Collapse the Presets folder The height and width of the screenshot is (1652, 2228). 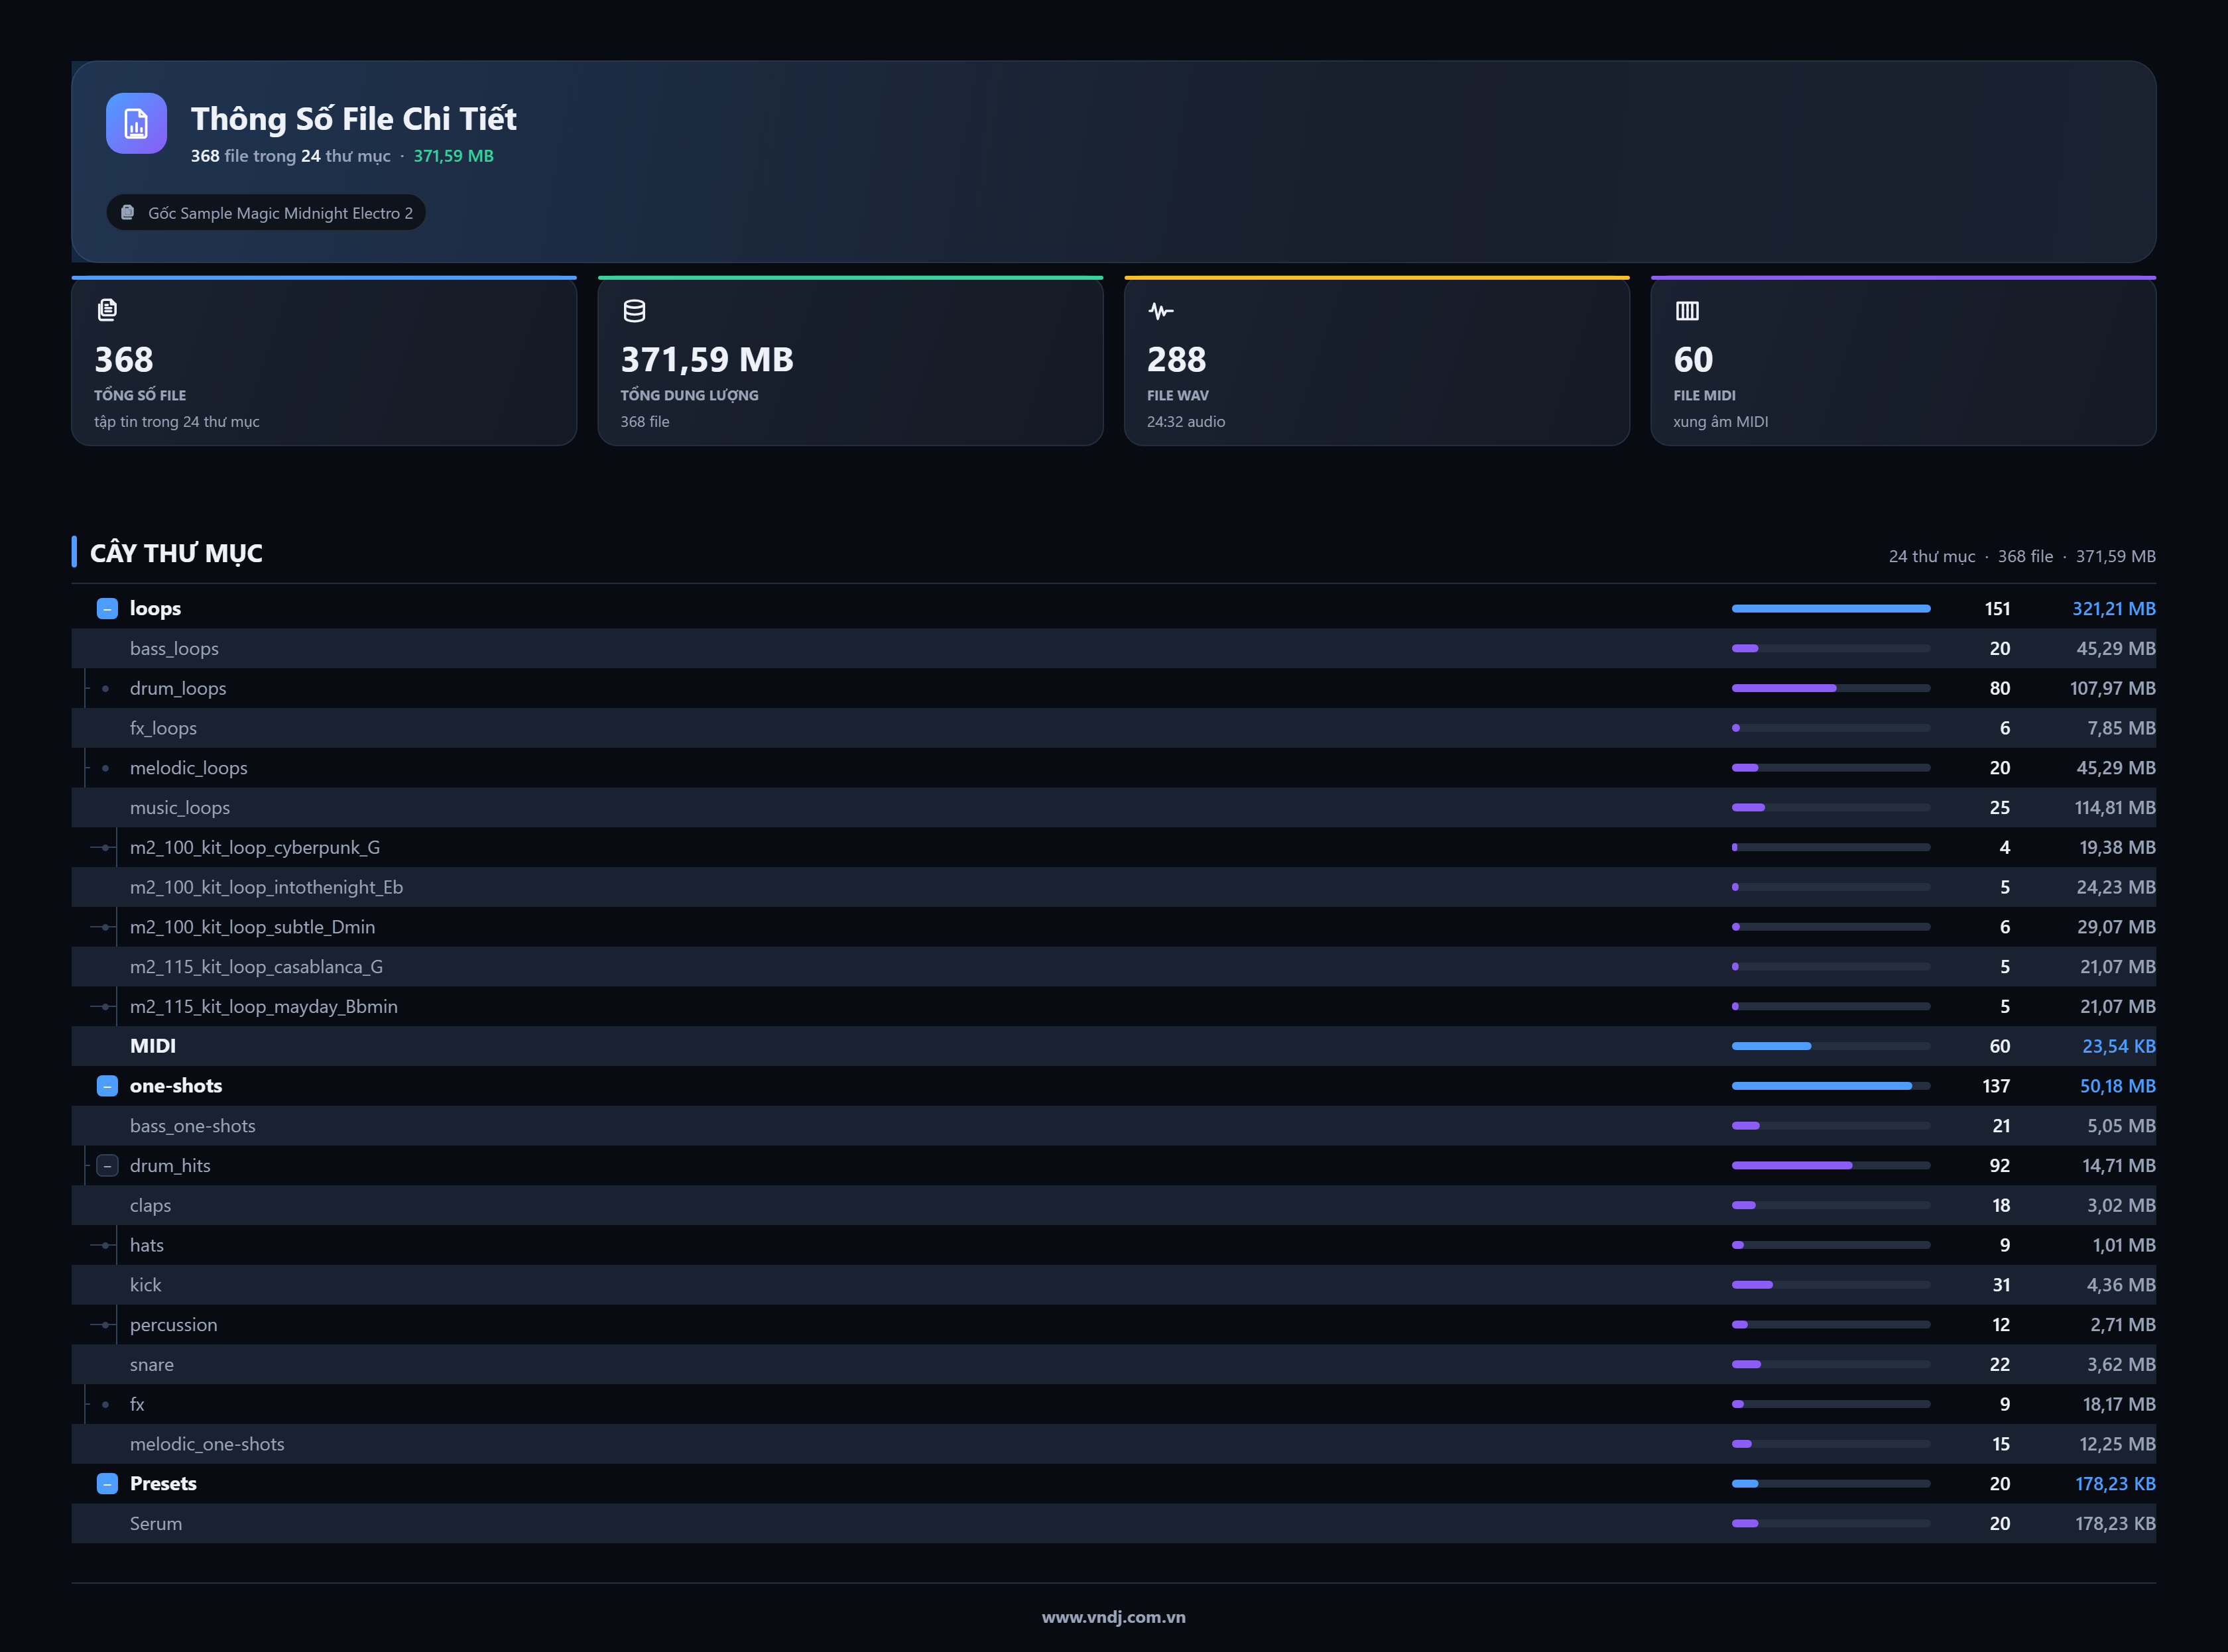click(x=107, y=1484)
